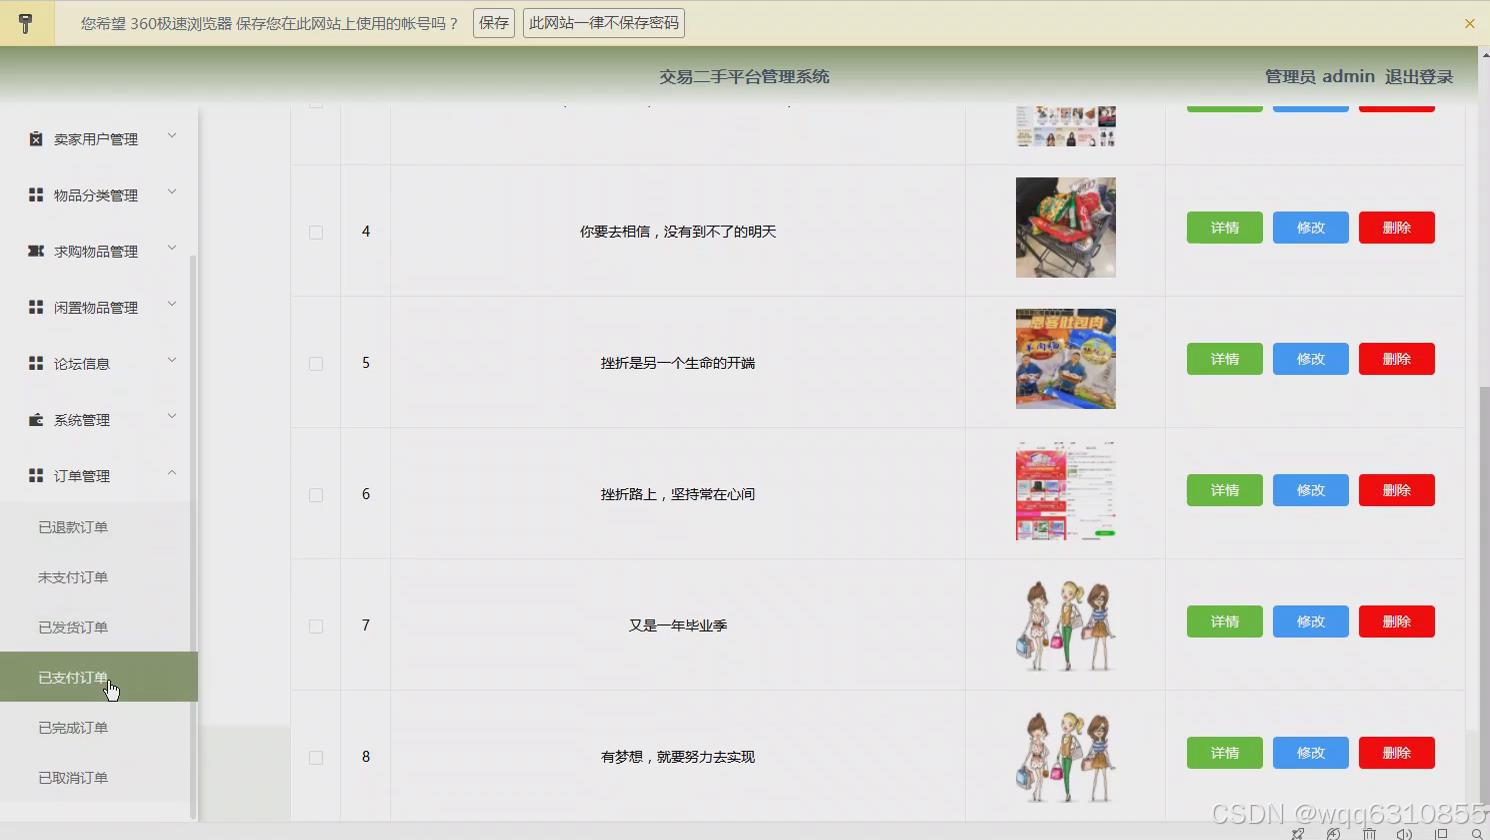Click 修改 for row 6
Image resolution: width=1490 pixels, height=840 pixels.
click(1311, 490)
